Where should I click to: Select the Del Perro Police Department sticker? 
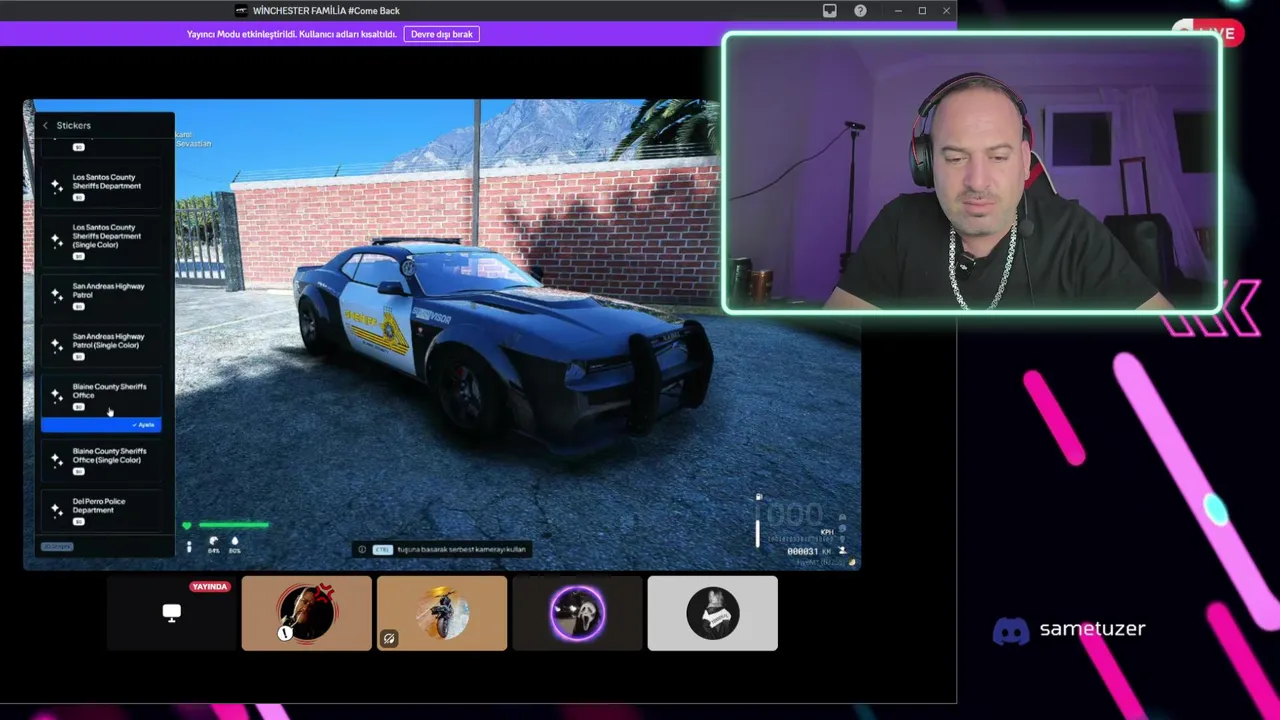point(101,510)
